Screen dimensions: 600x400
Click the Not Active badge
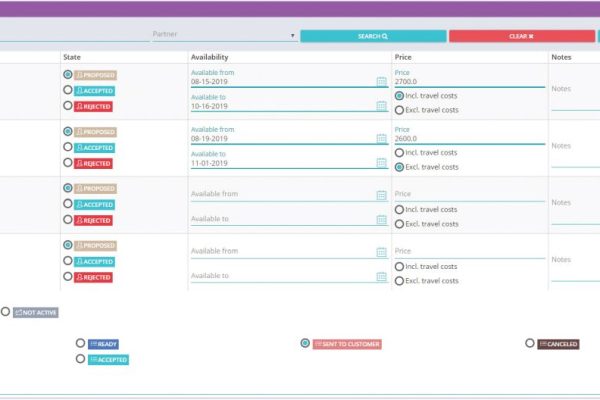[36, 313]
